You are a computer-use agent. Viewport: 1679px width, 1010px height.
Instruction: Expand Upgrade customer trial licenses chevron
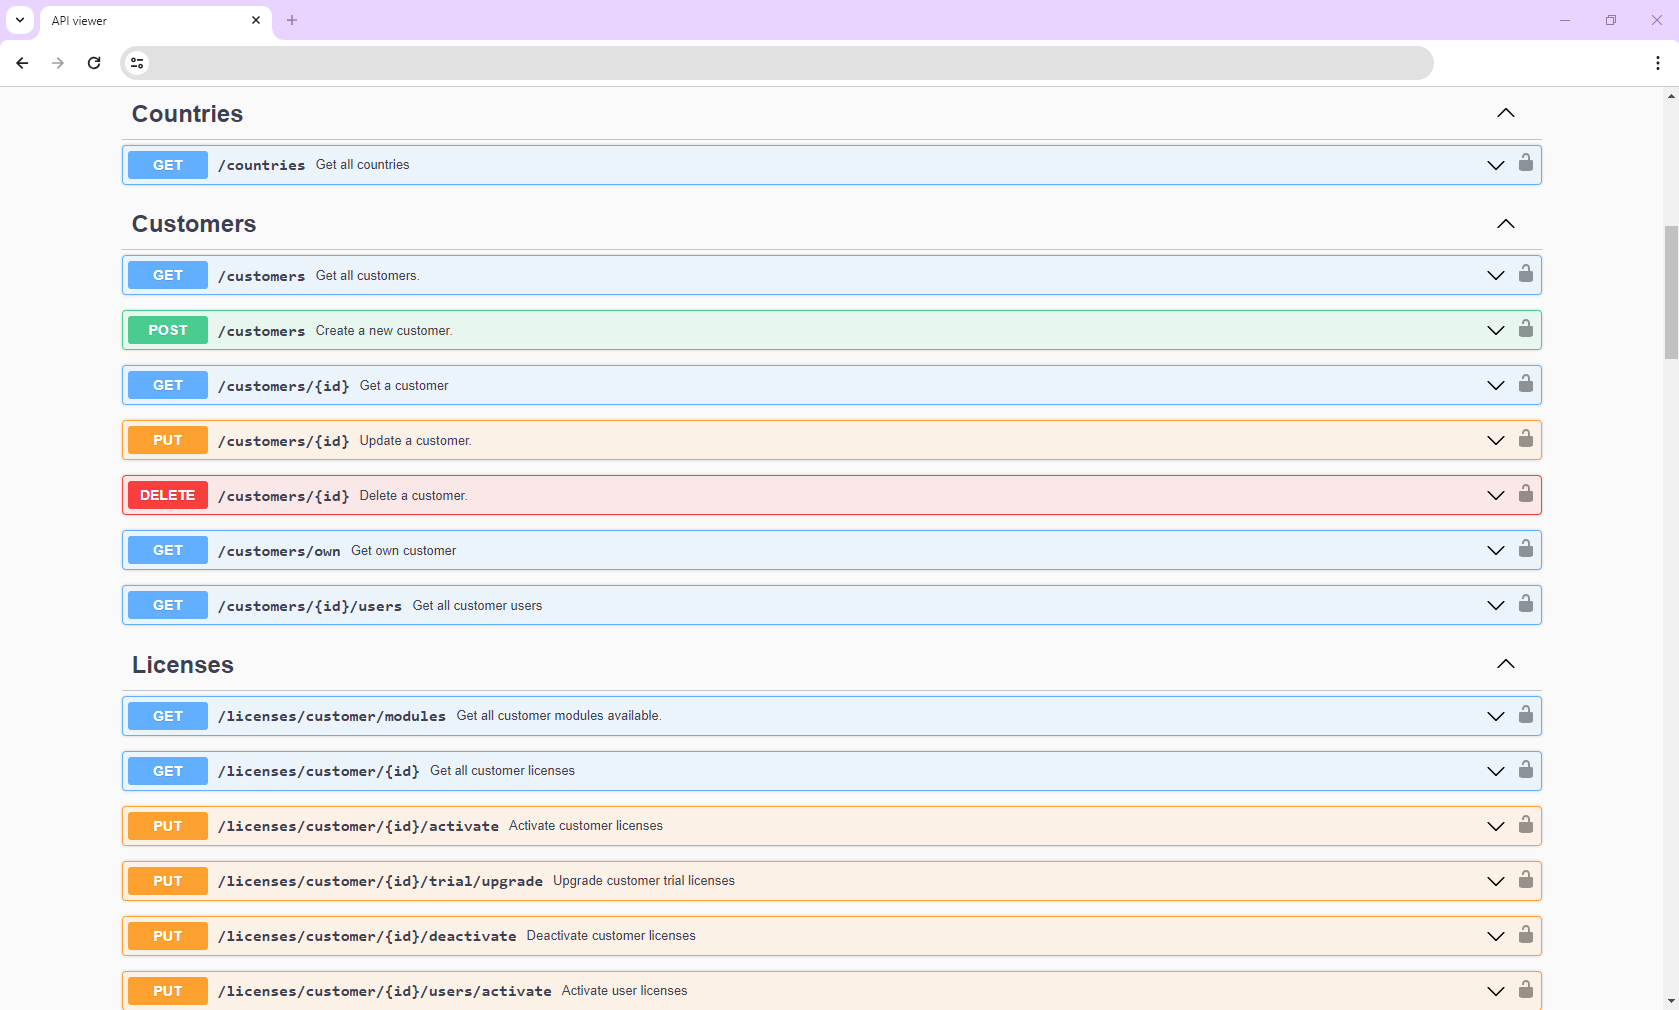pos(1495,881)
